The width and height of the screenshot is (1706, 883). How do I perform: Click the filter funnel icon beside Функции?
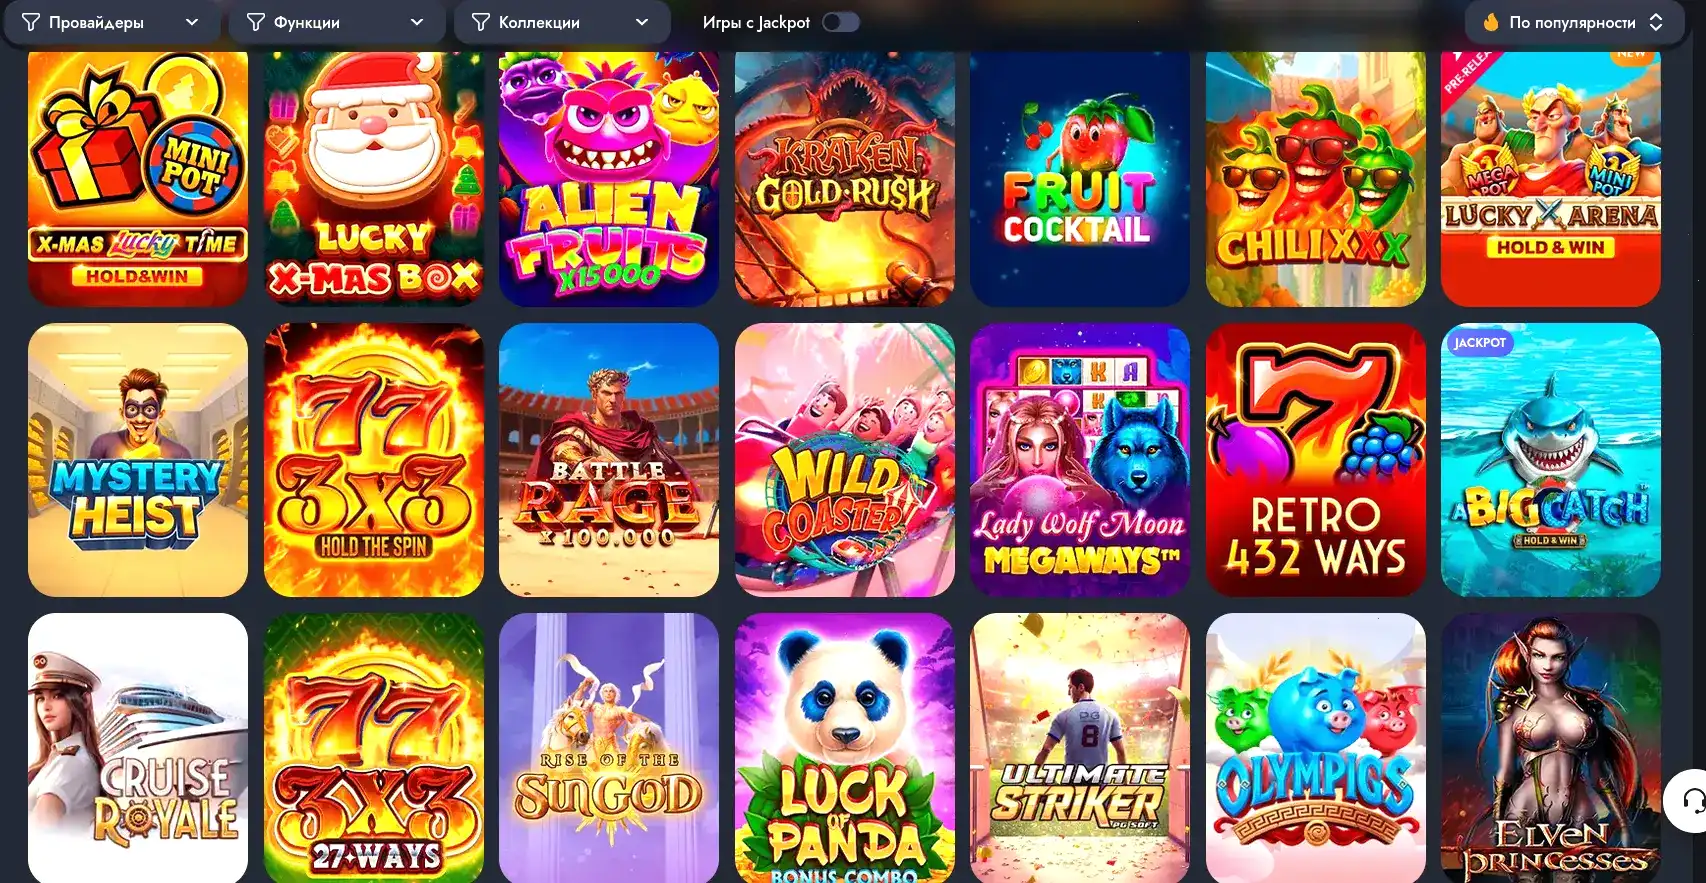(256, 22)
